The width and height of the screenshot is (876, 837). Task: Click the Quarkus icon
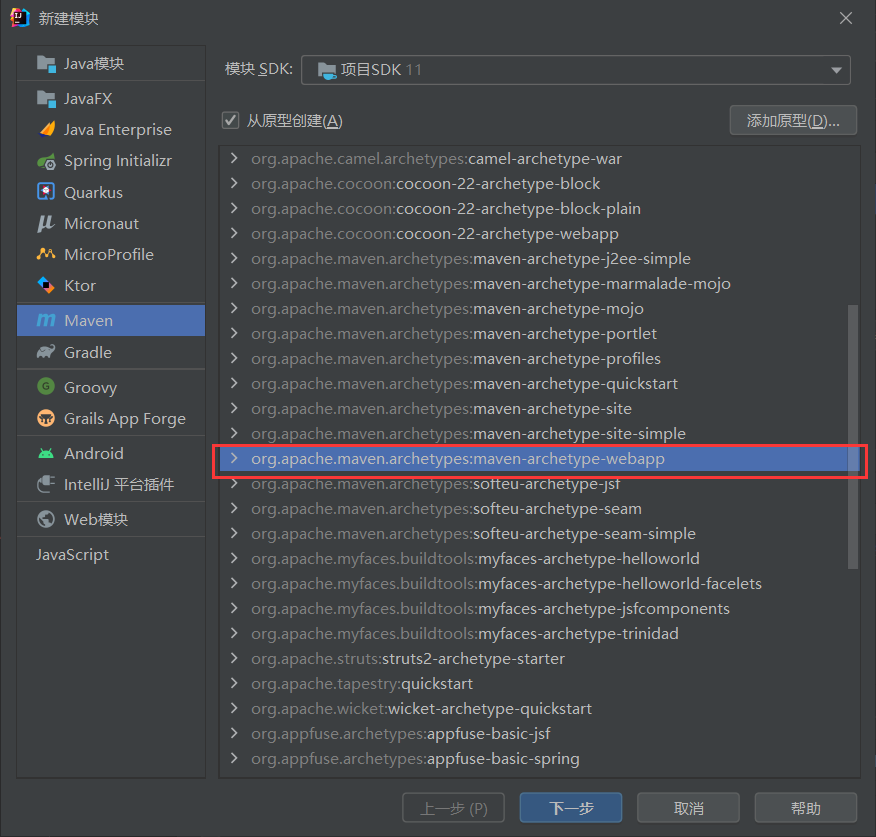[46, 192]
